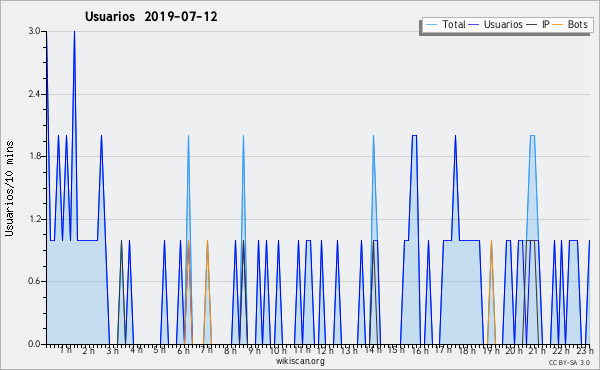Click the 19 h x-axis label

[491, 351]
